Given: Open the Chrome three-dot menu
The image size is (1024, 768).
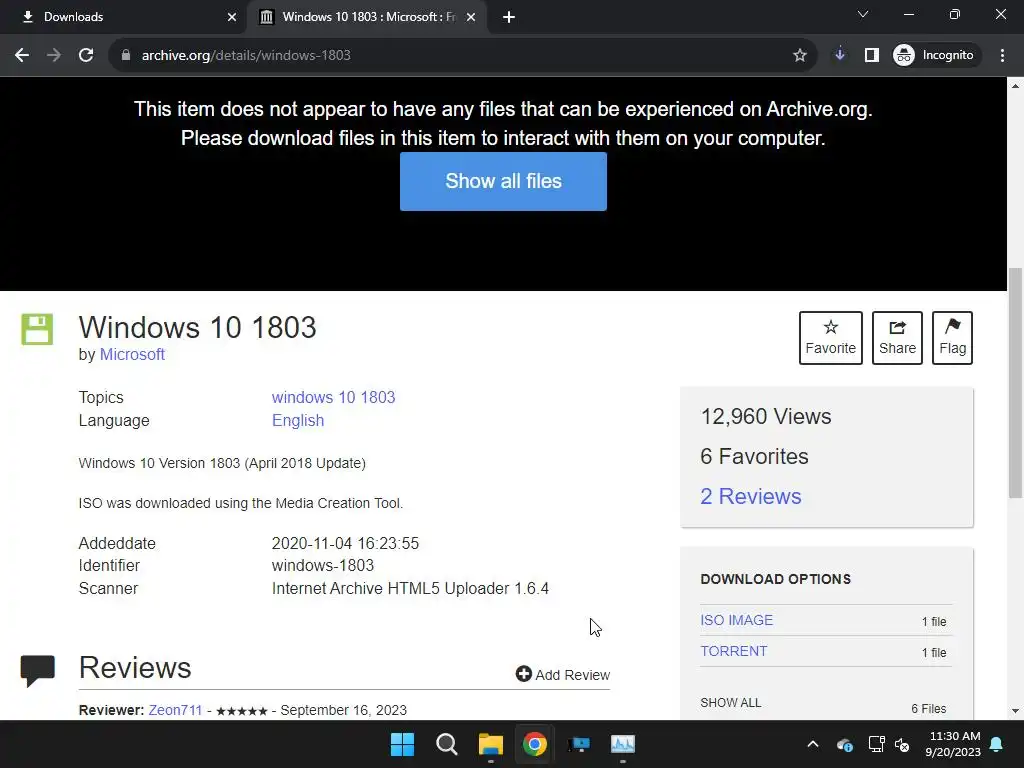Looking at the screenshot, I should click(1002, 56).
